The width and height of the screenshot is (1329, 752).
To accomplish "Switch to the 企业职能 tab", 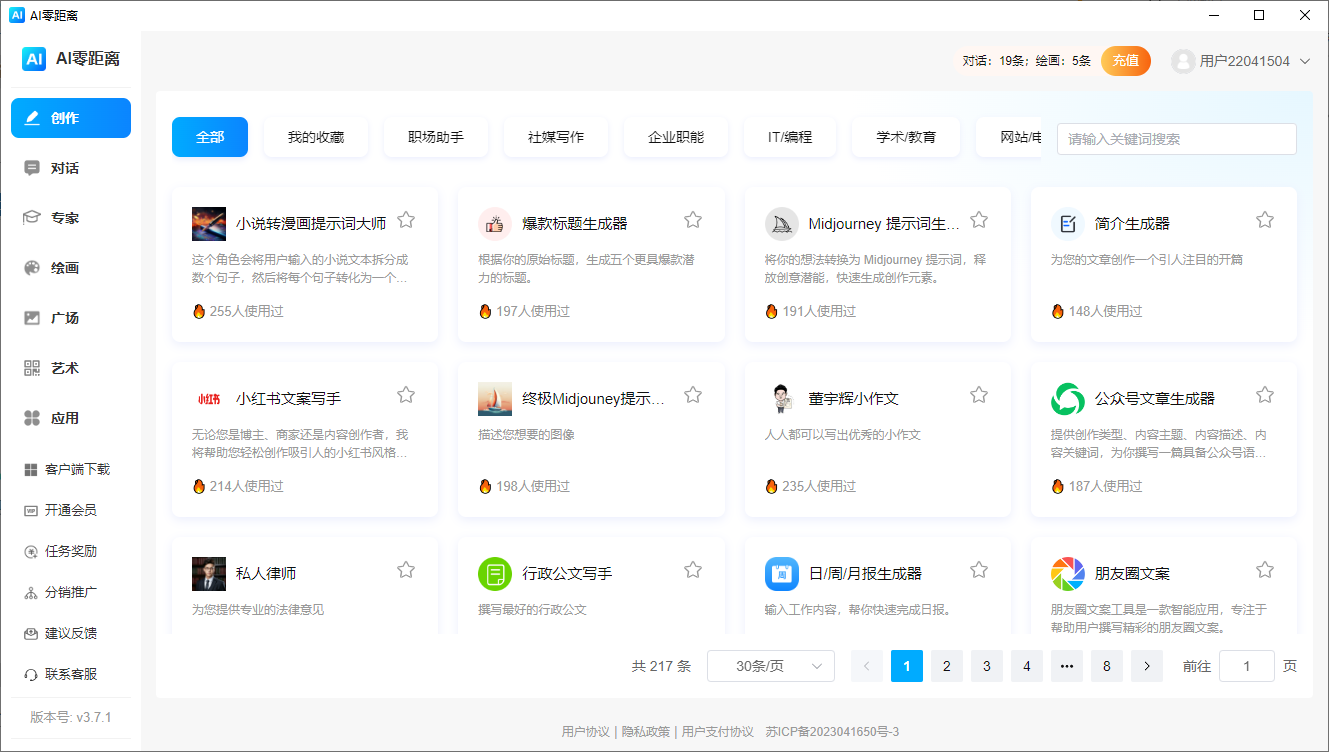I will (x=676, y=137).
